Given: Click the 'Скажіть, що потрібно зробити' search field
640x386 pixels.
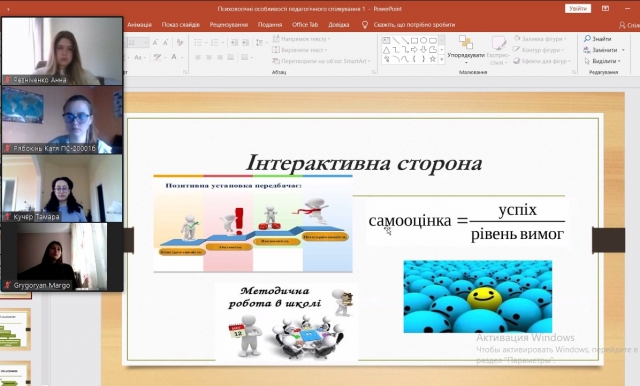Looking at the screenshot, I should (414, 24).
